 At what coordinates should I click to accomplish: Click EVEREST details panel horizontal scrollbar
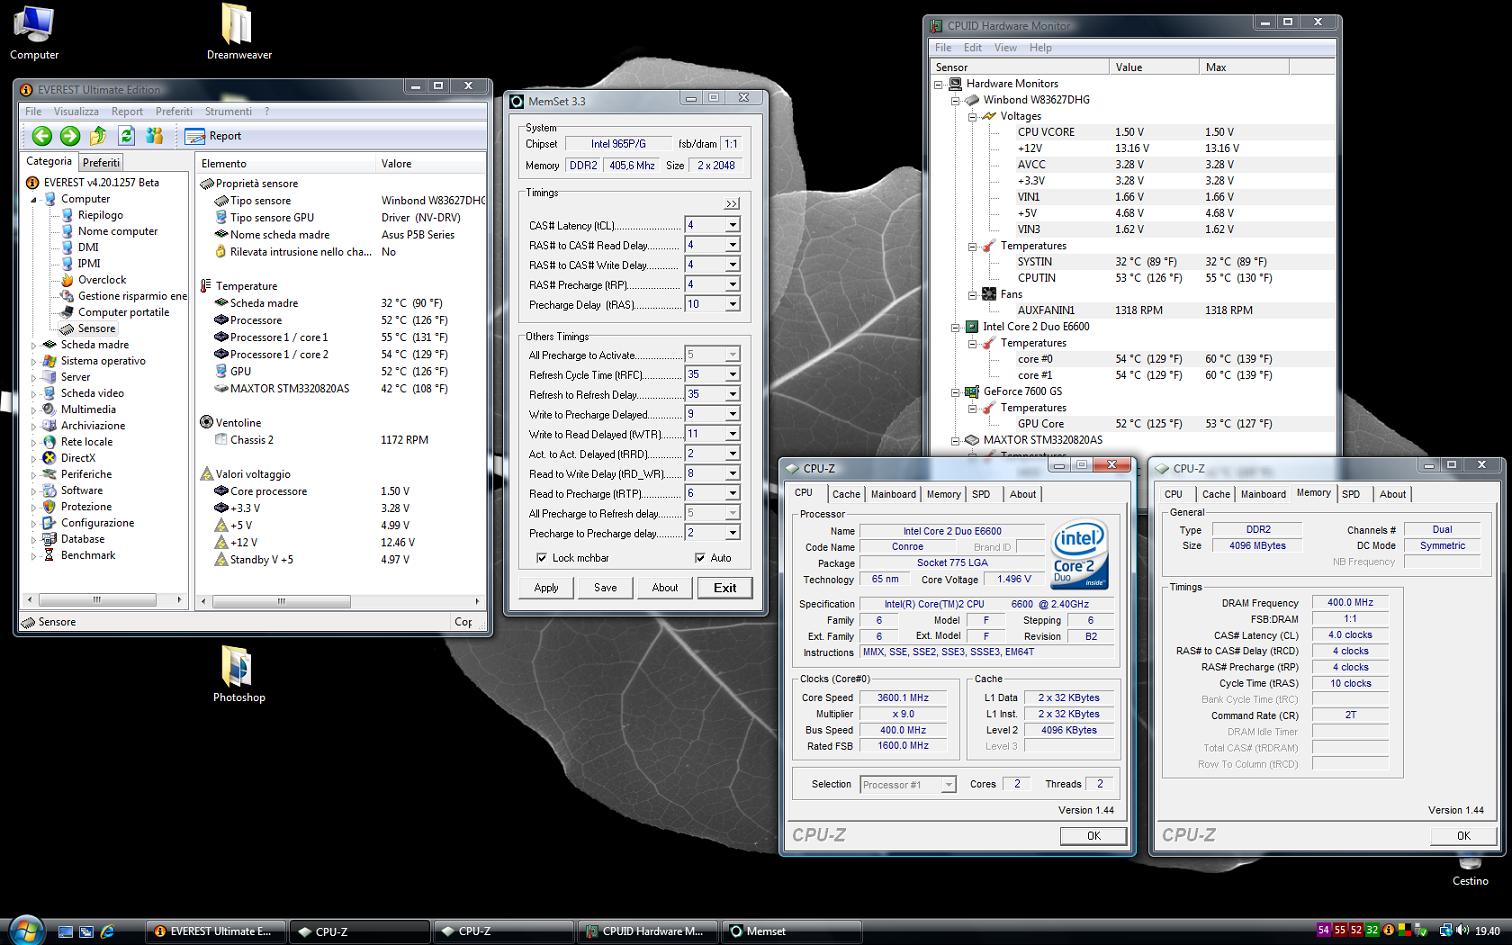(340, 601)
